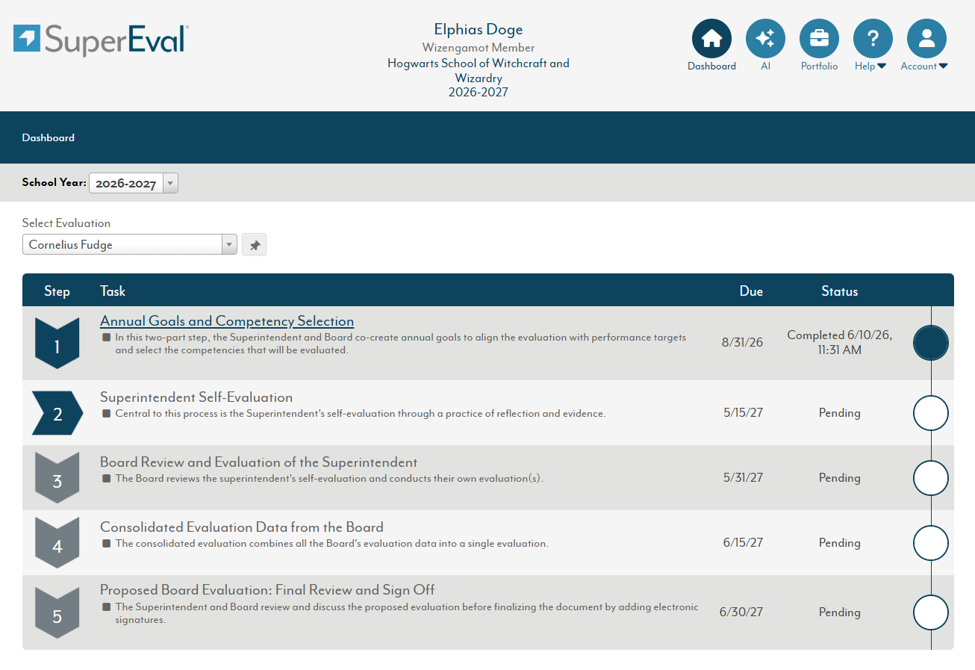Click the SuperEval logo
975x670 pixels.
[101, 39]
